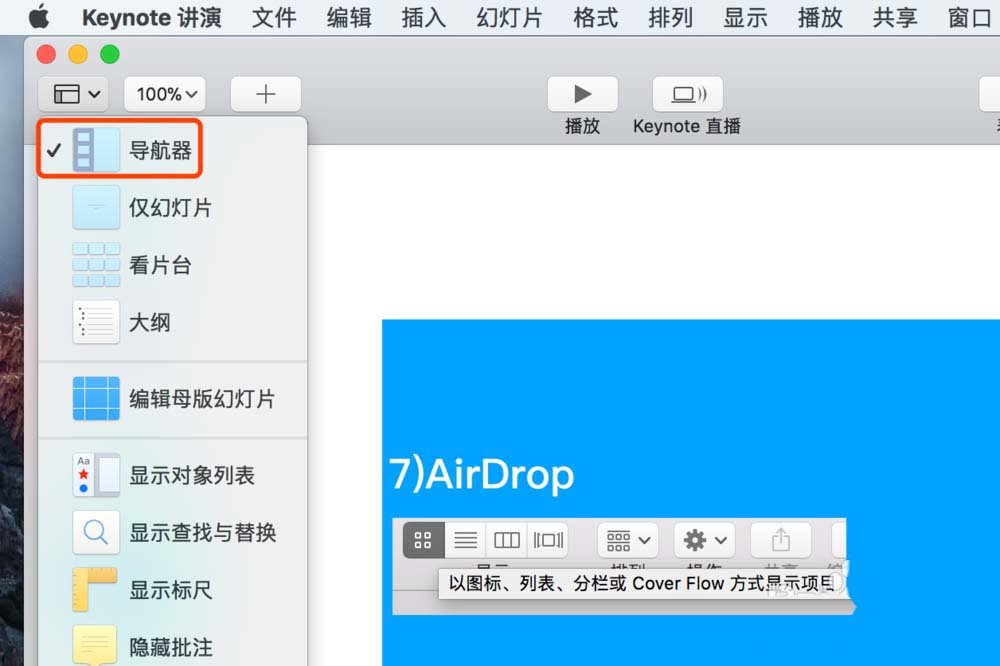
Task: Click the Keynote 直播 toolbar icon
Action: (688, 94)
